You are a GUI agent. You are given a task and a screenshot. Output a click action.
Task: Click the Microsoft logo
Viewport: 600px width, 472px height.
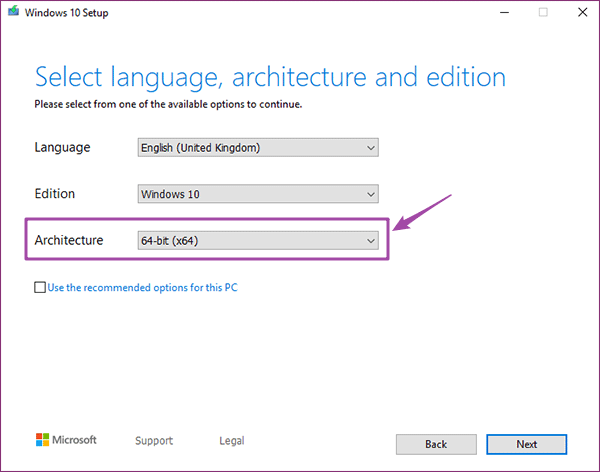point(66,440)
